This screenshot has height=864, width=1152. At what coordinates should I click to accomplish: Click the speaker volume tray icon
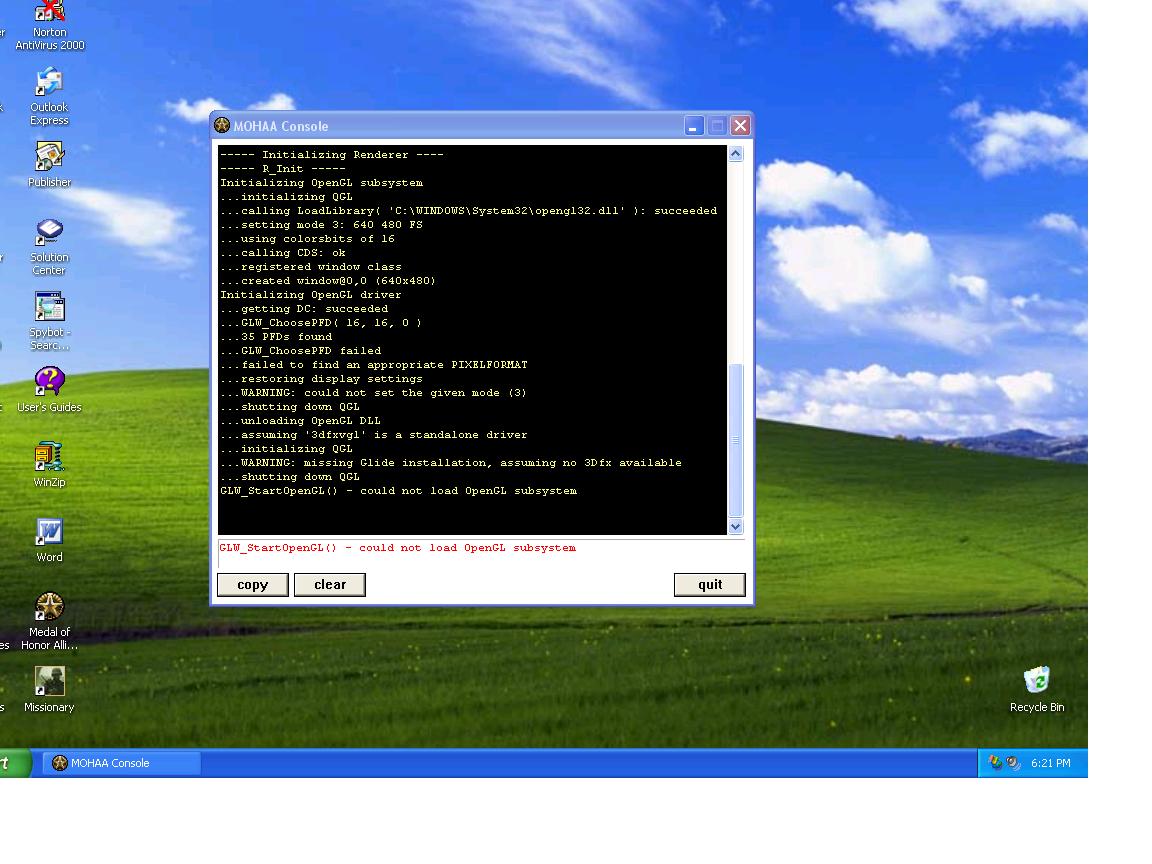tap(1013, 763)
